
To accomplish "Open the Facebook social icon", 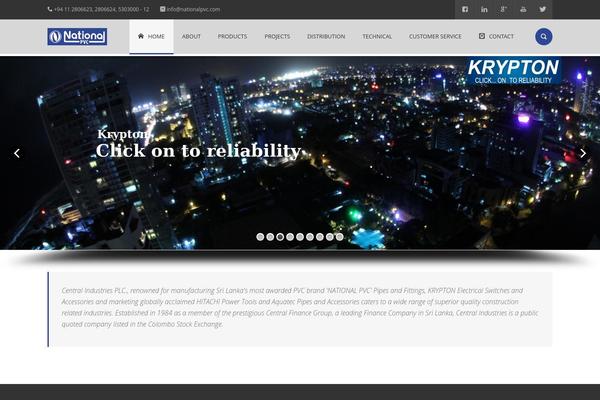I will tap(465, 9).
